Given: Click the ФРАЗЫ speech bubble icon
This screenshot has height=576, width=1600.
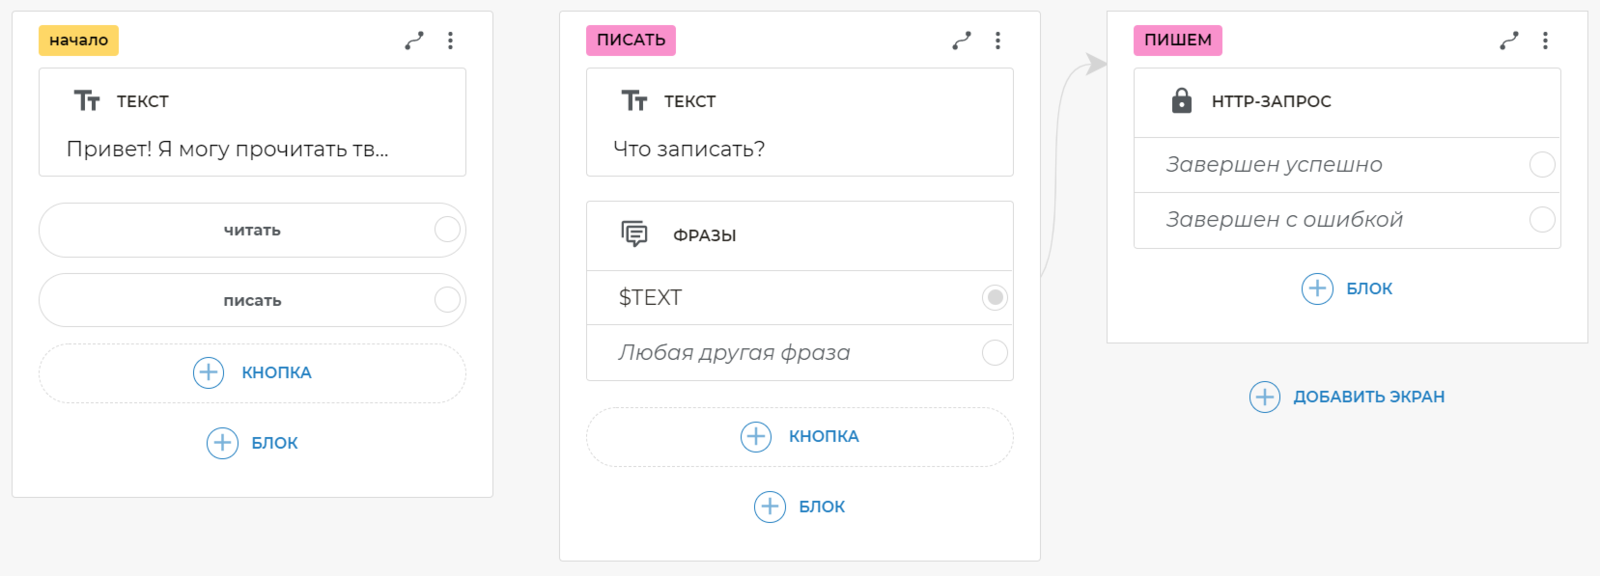Looking at the screenshot, I should (x=634, y=234).
